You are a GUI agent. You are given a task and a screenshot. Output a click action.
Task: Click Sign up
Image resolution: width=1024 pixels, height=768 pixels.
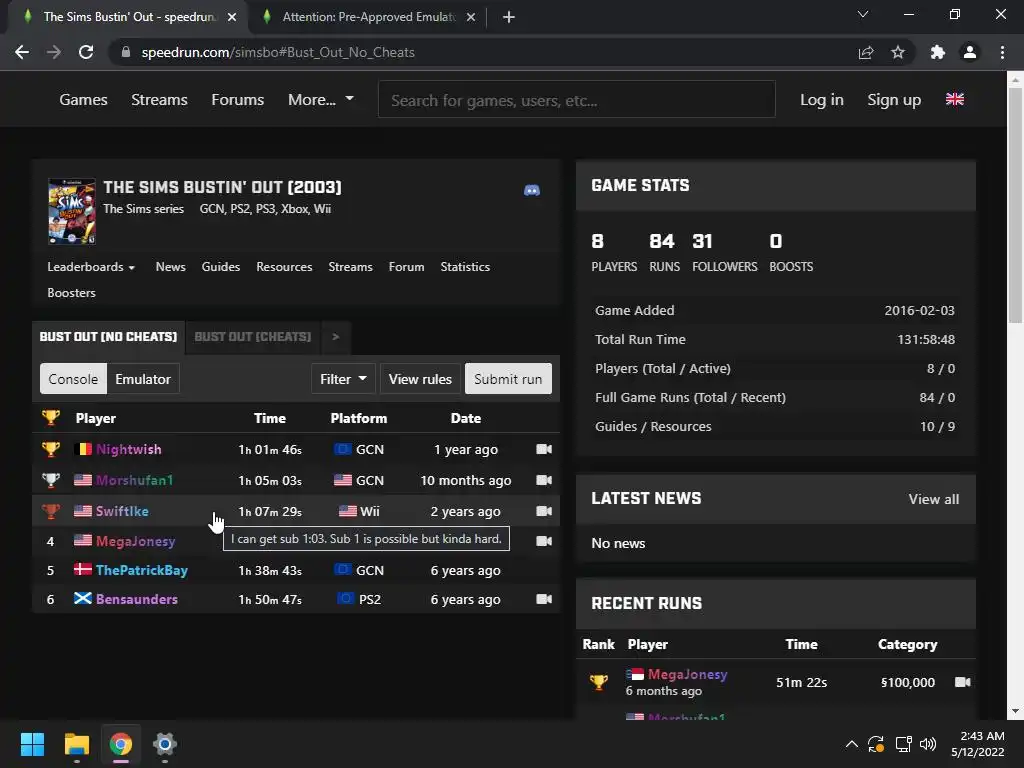pos(894,99)
